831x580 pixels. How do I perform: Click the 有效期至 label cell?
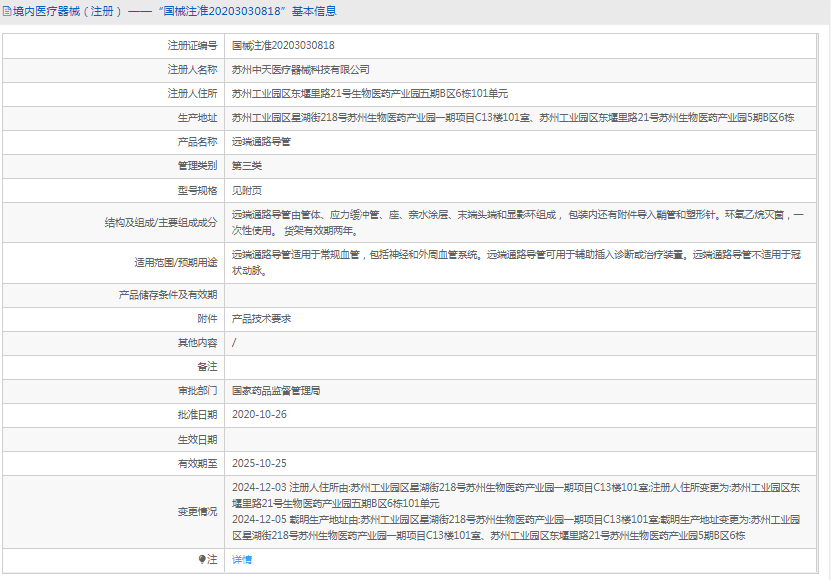point(113,463)
